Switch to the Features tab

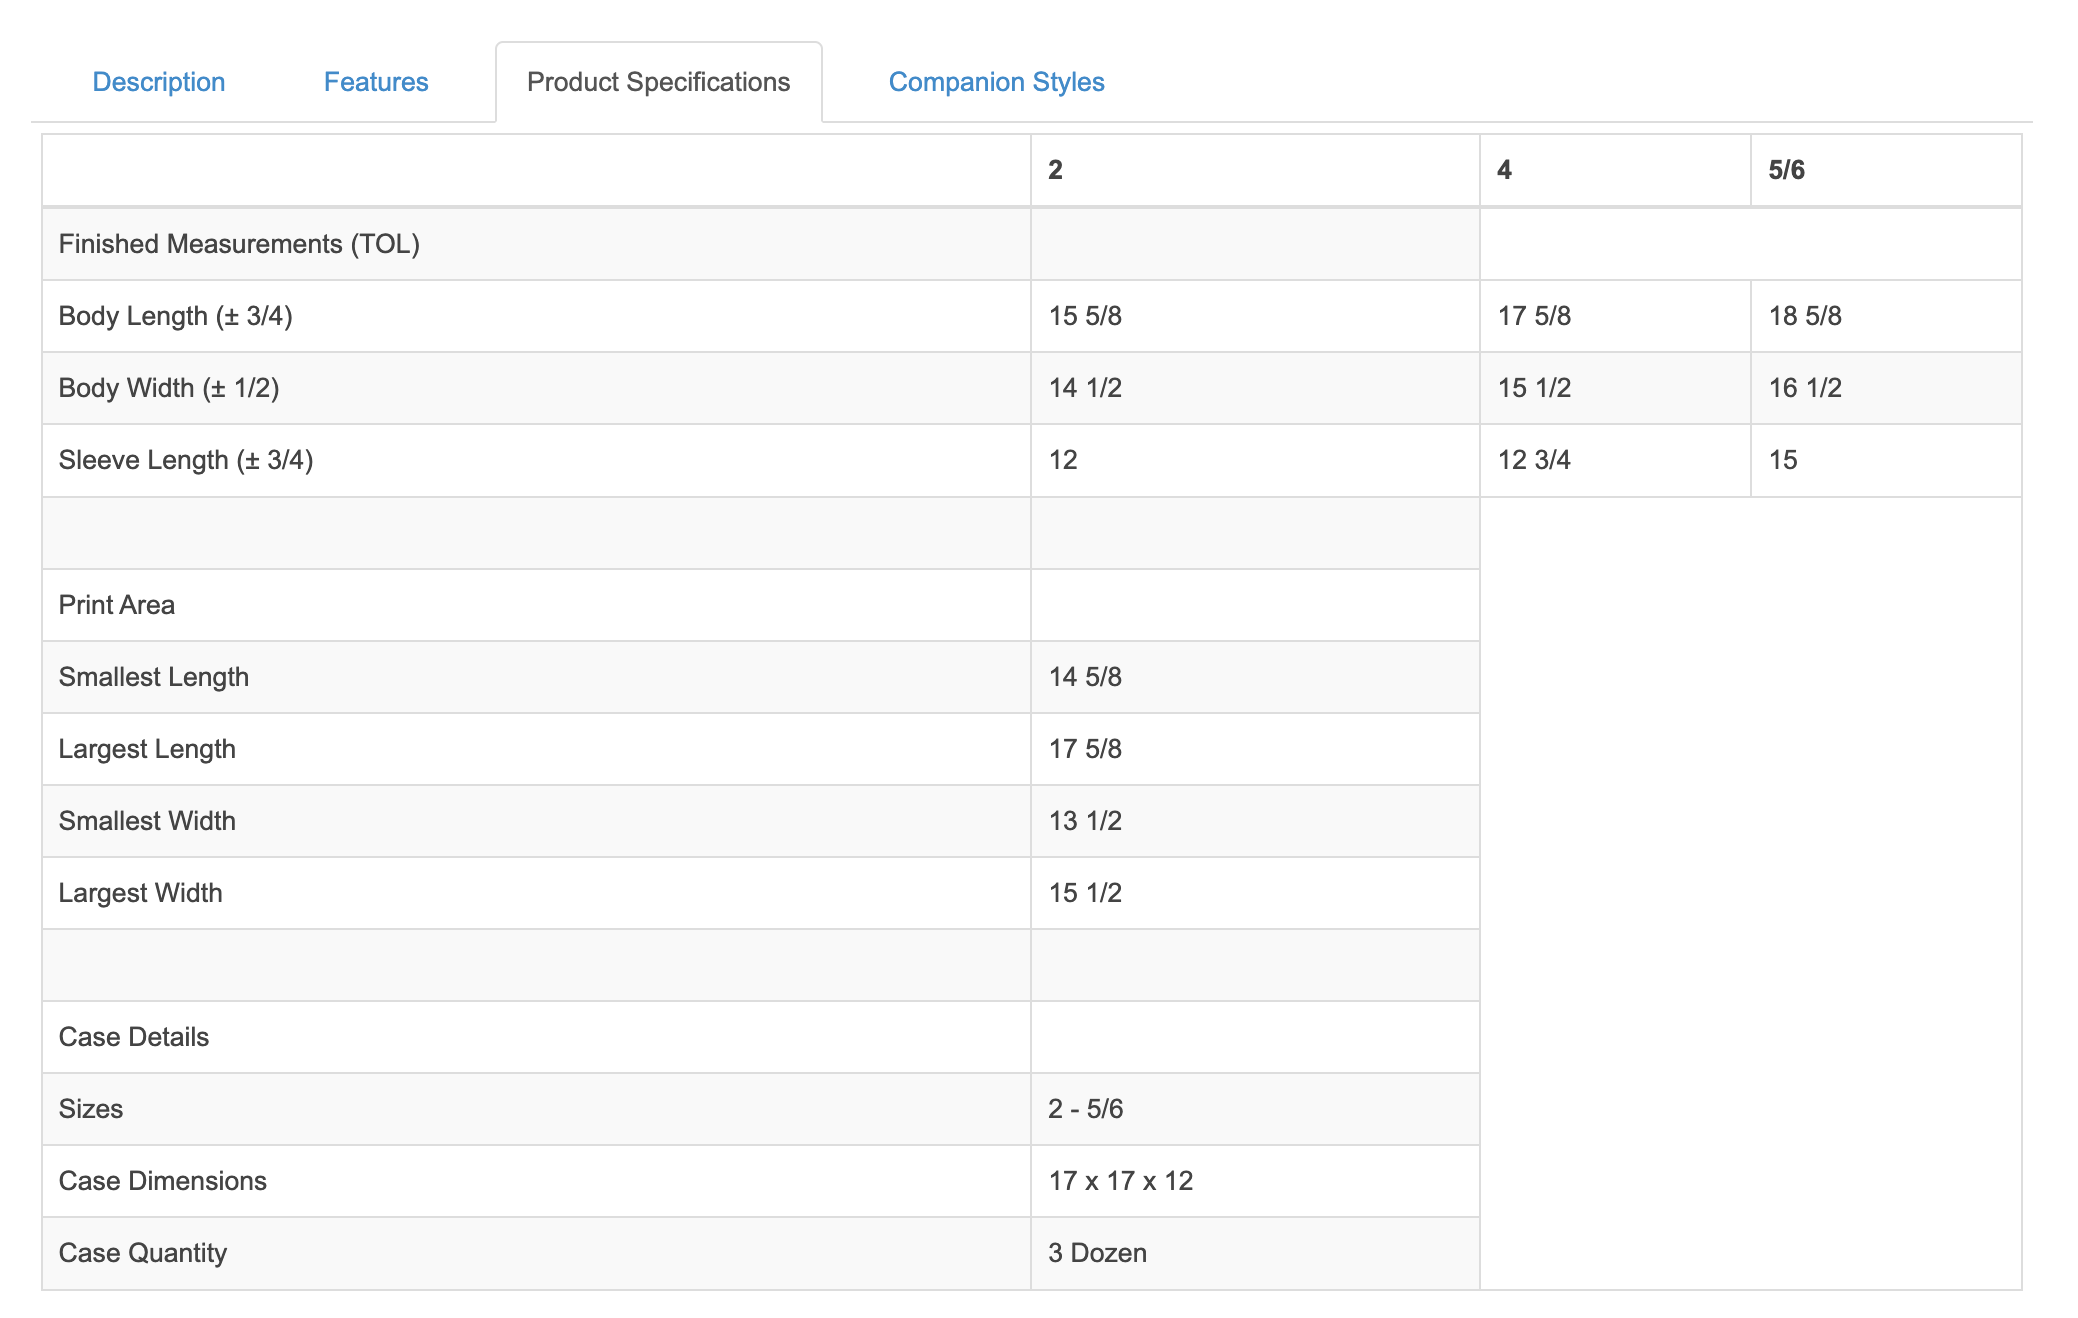[x=376, y=82]
